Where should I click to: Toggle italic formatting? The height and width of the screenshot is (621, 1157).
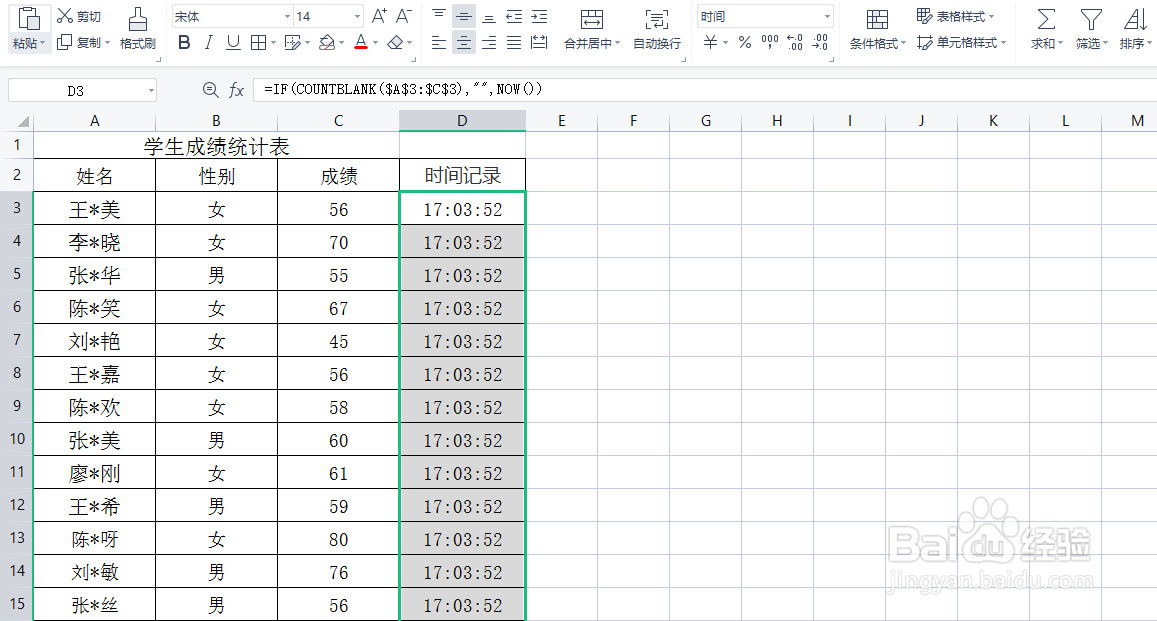[209, 43]
